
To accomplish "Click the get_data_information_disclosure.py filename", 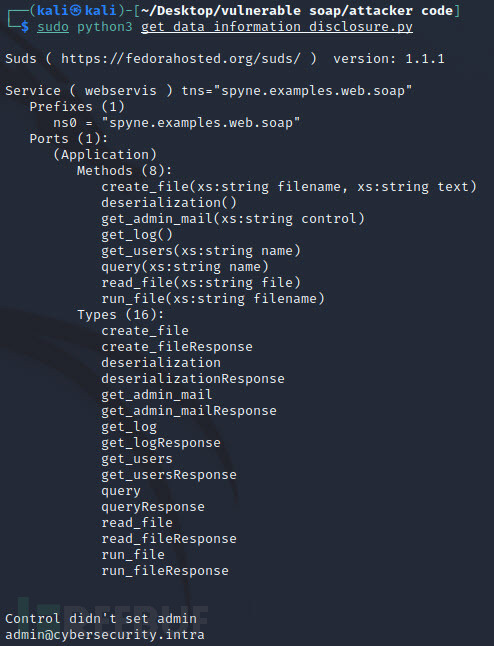I will coord(277,27).
